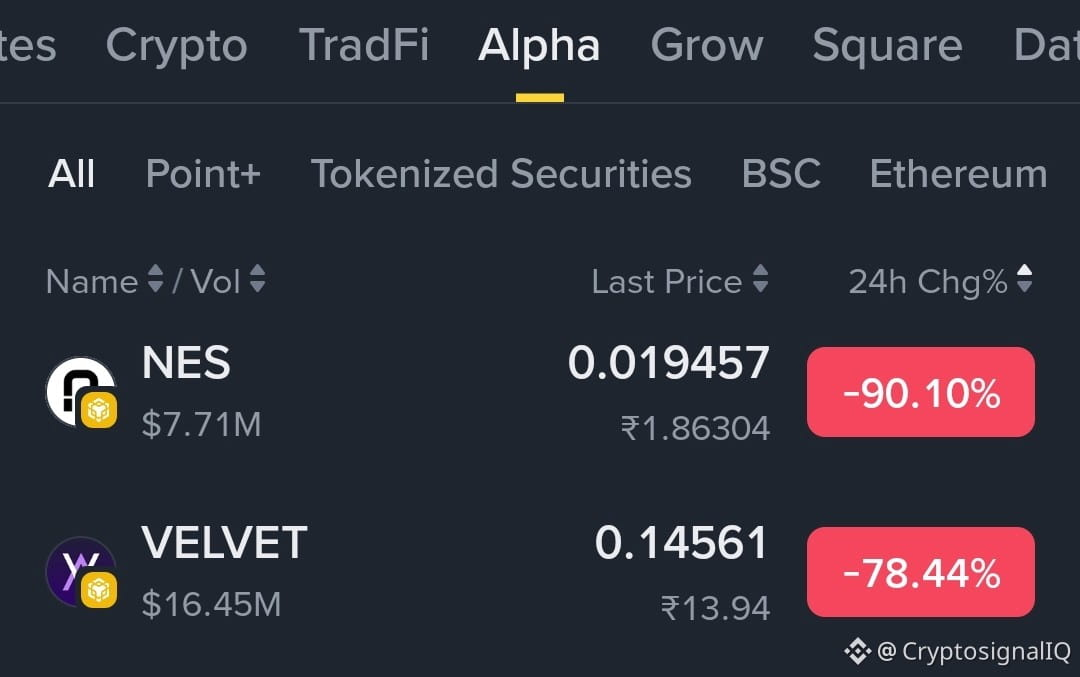
Task: Show Tokenized Securities filter
Action: click(501, 174)
